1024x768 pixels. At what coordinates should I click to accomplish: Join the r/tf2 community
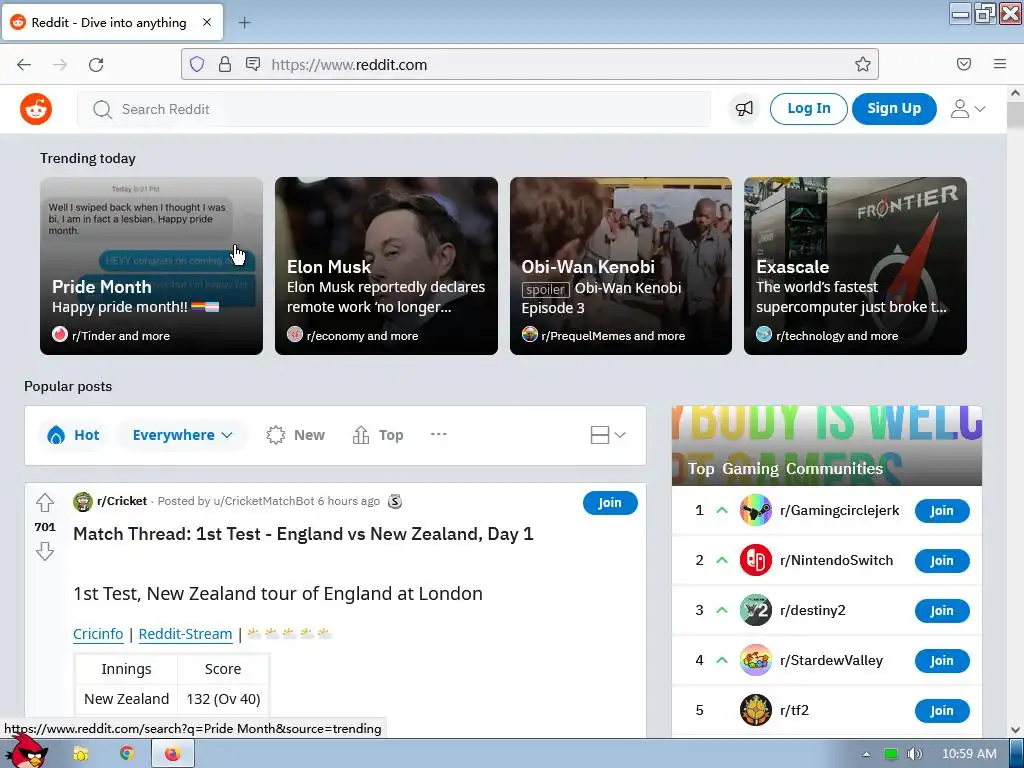[942, 711]
